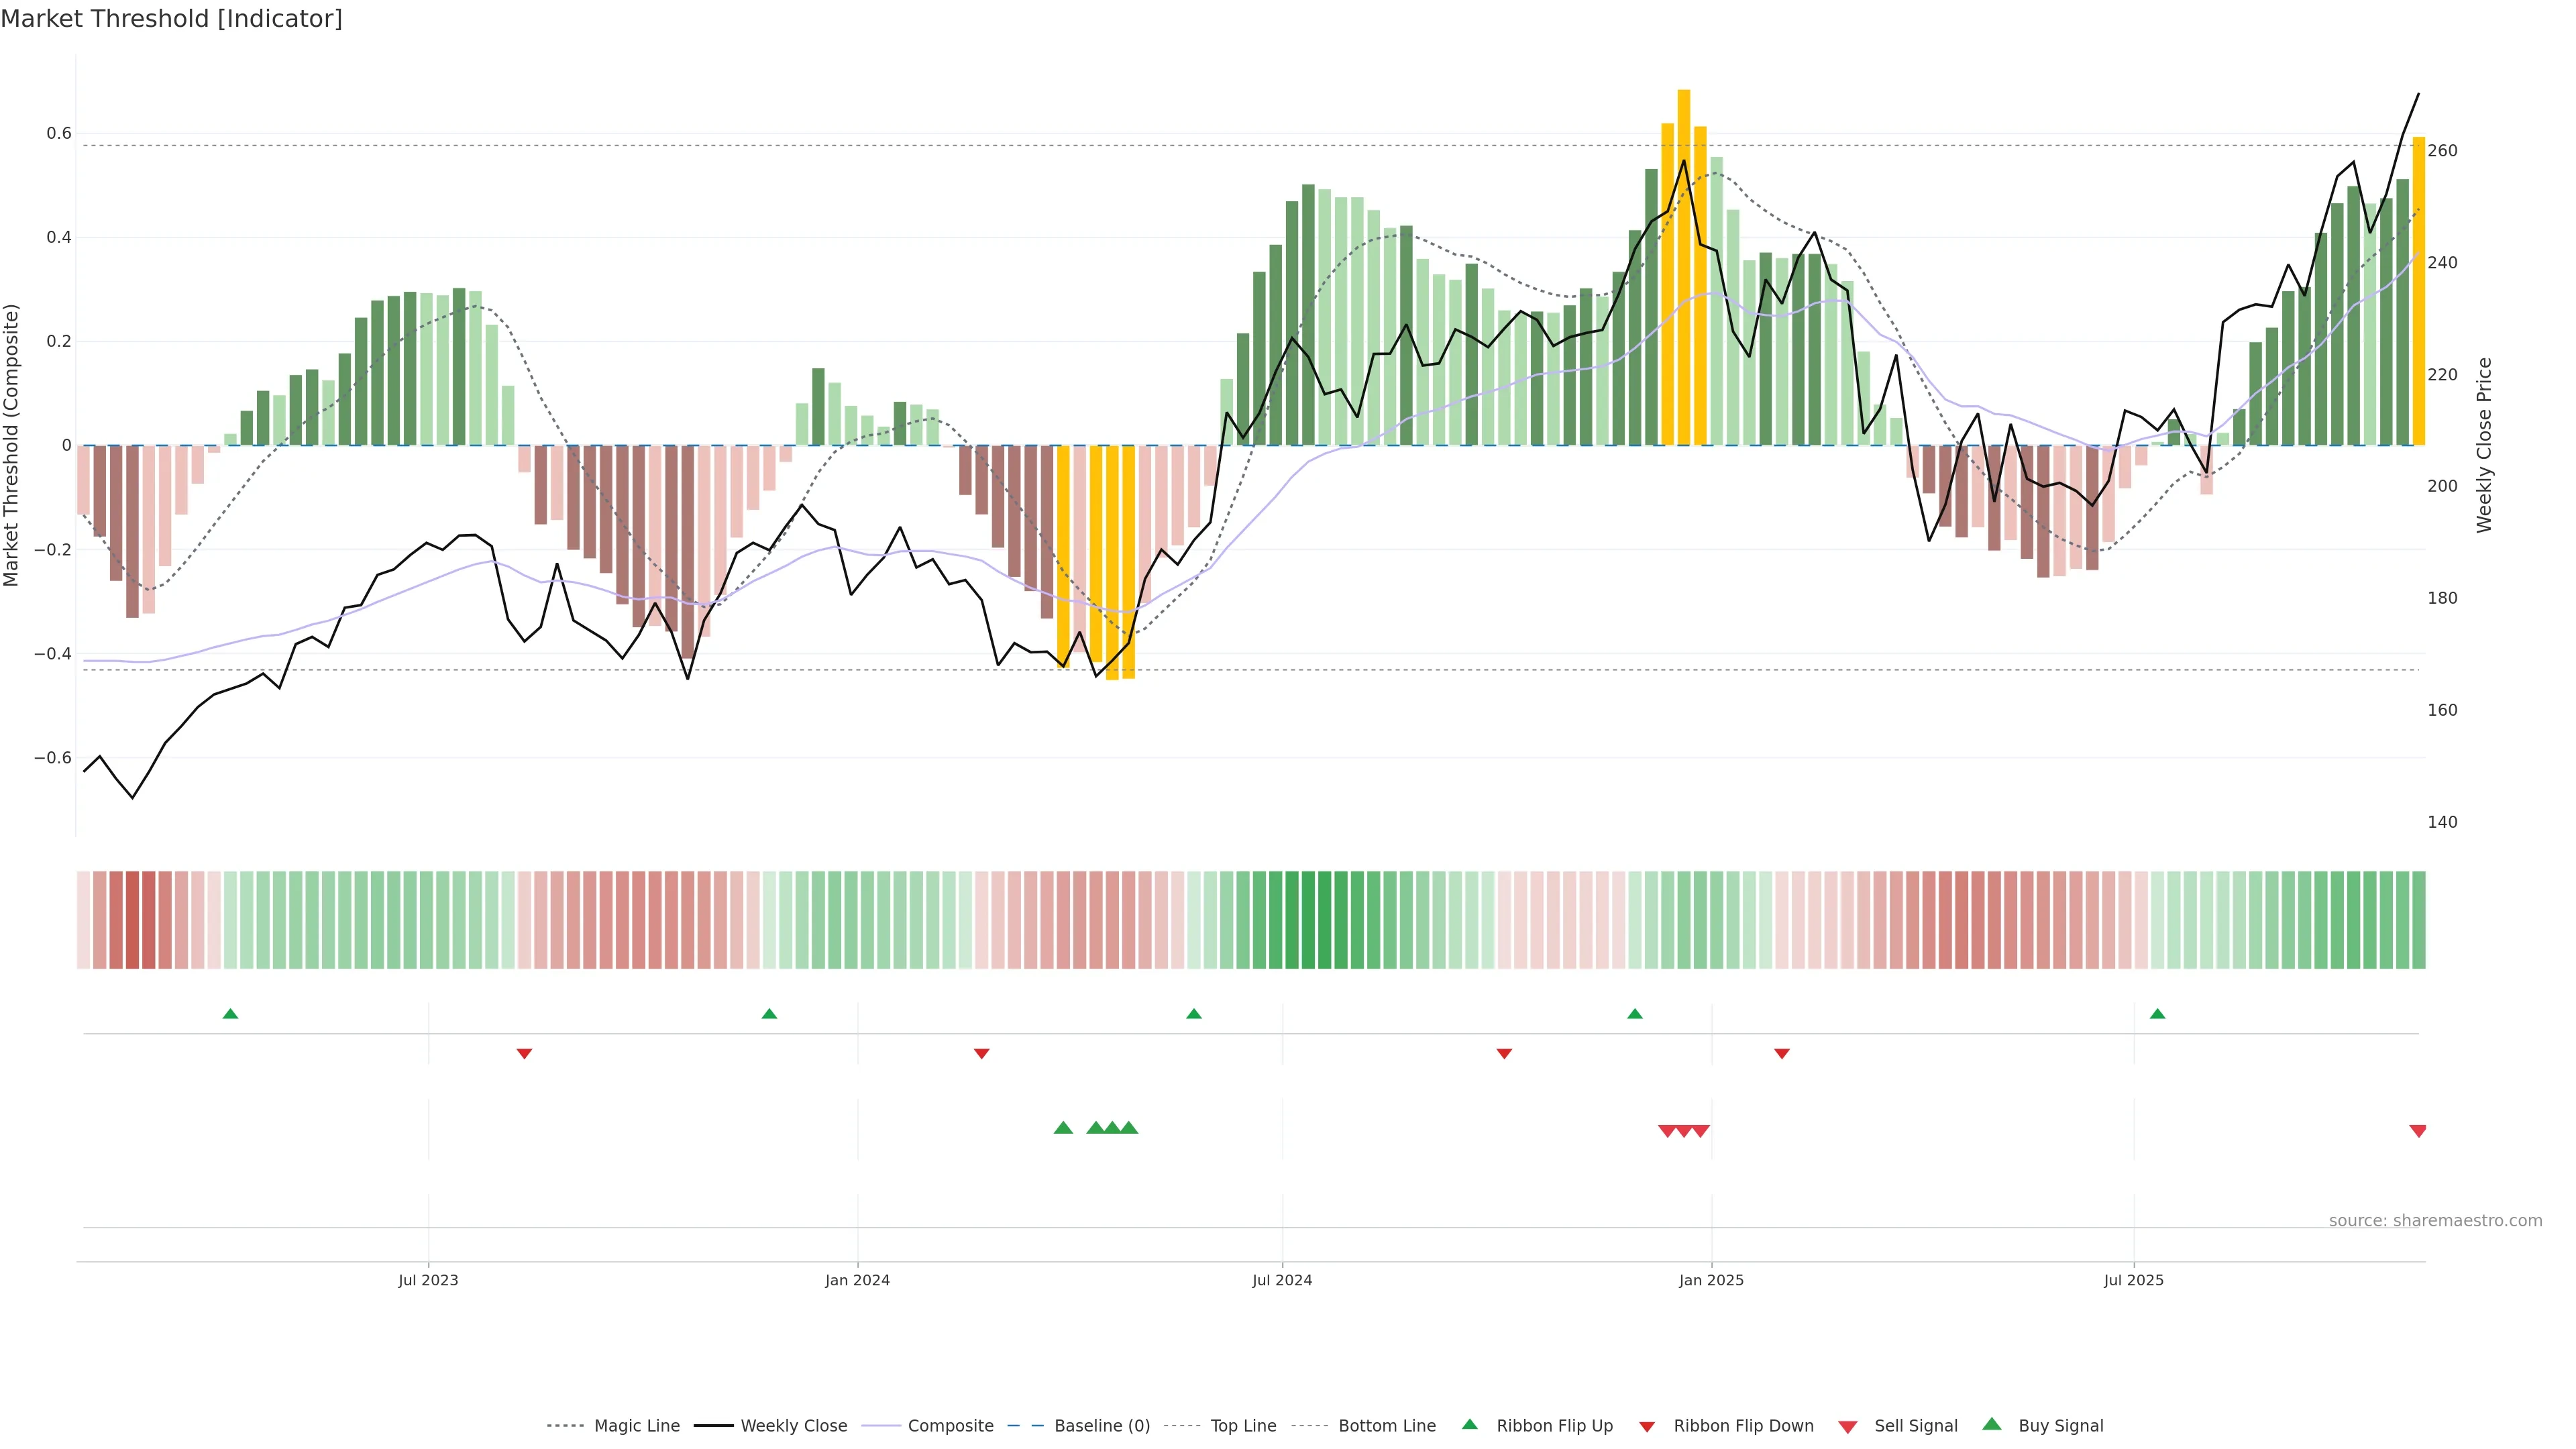Select the leftmost green ribbon flip up marker
Screen dimensions: 2576x1449
tap(230, 1014)
